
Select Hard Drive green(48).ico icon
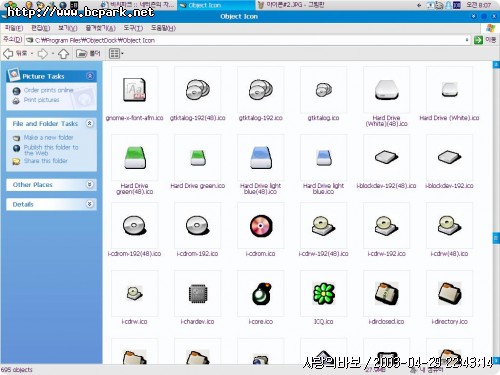click(134, 158)
